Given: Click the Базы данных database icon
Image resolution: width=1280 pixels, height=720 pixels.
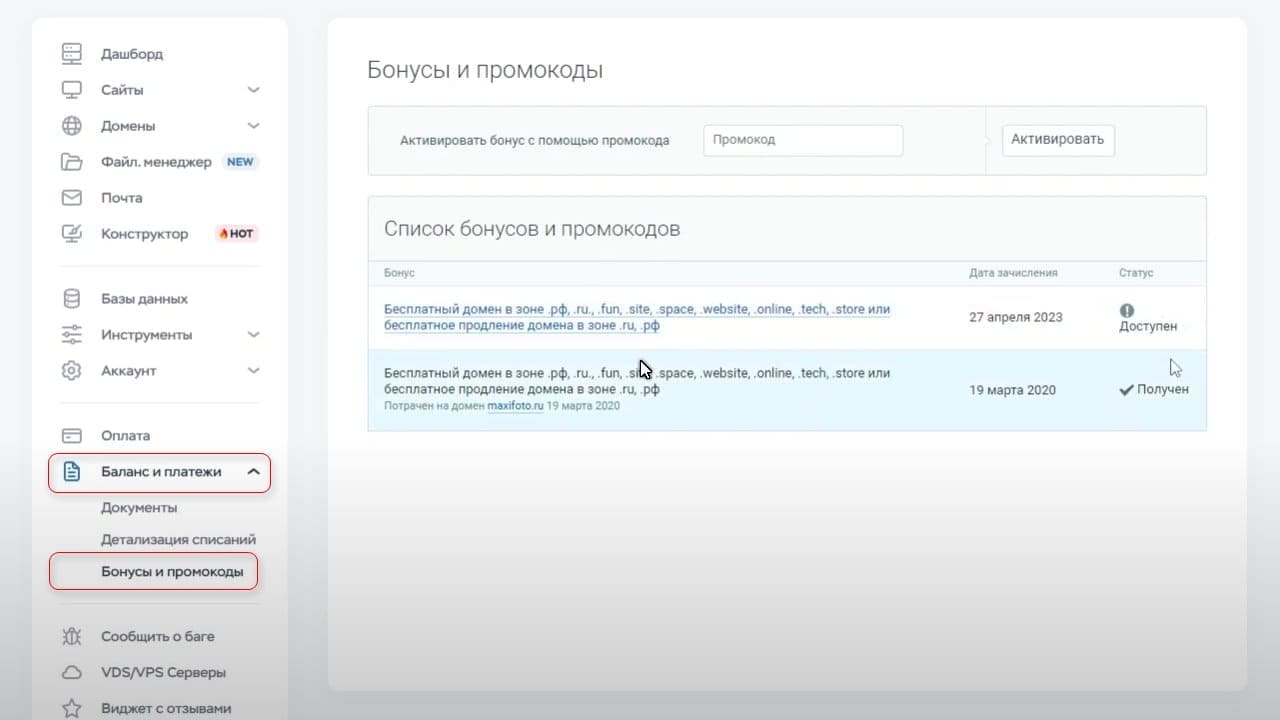Looking at the screenshot, I should tap(71, 299).
